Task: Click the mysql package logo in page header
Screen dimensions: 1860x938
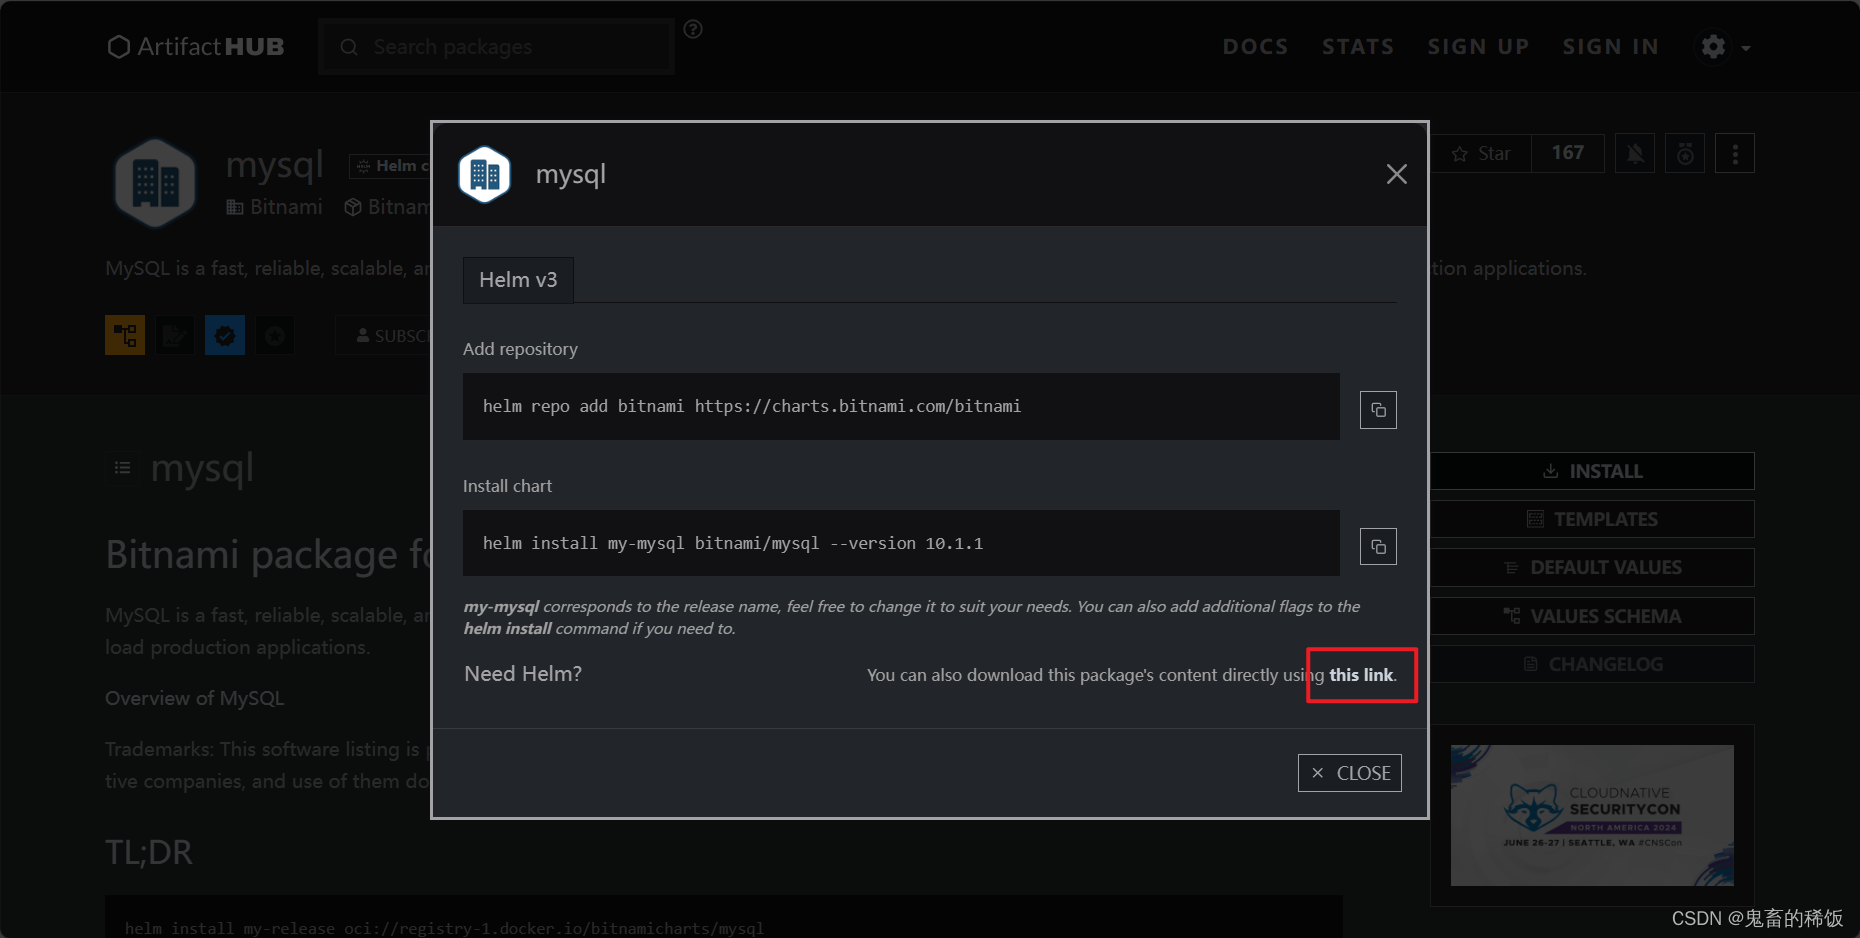Action: click(155, 184)
